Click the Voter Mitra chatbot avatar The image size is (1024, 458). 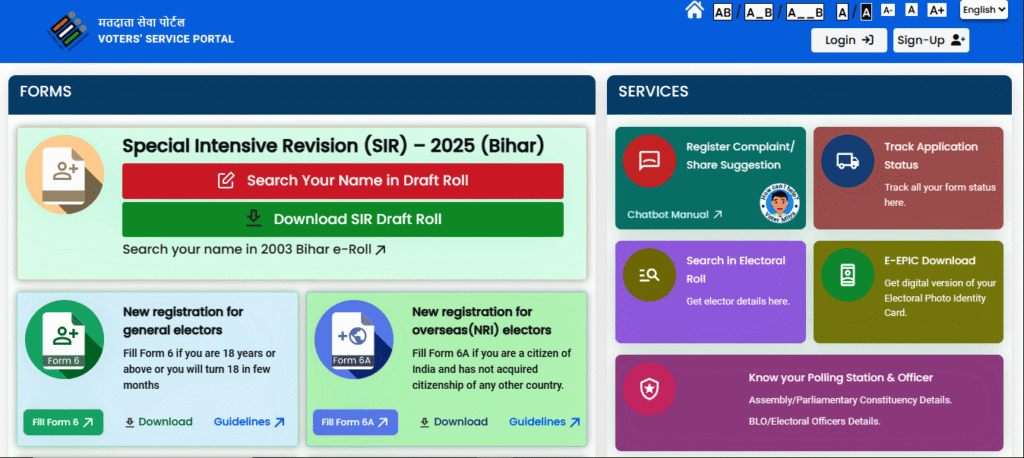tap(779, 203)
